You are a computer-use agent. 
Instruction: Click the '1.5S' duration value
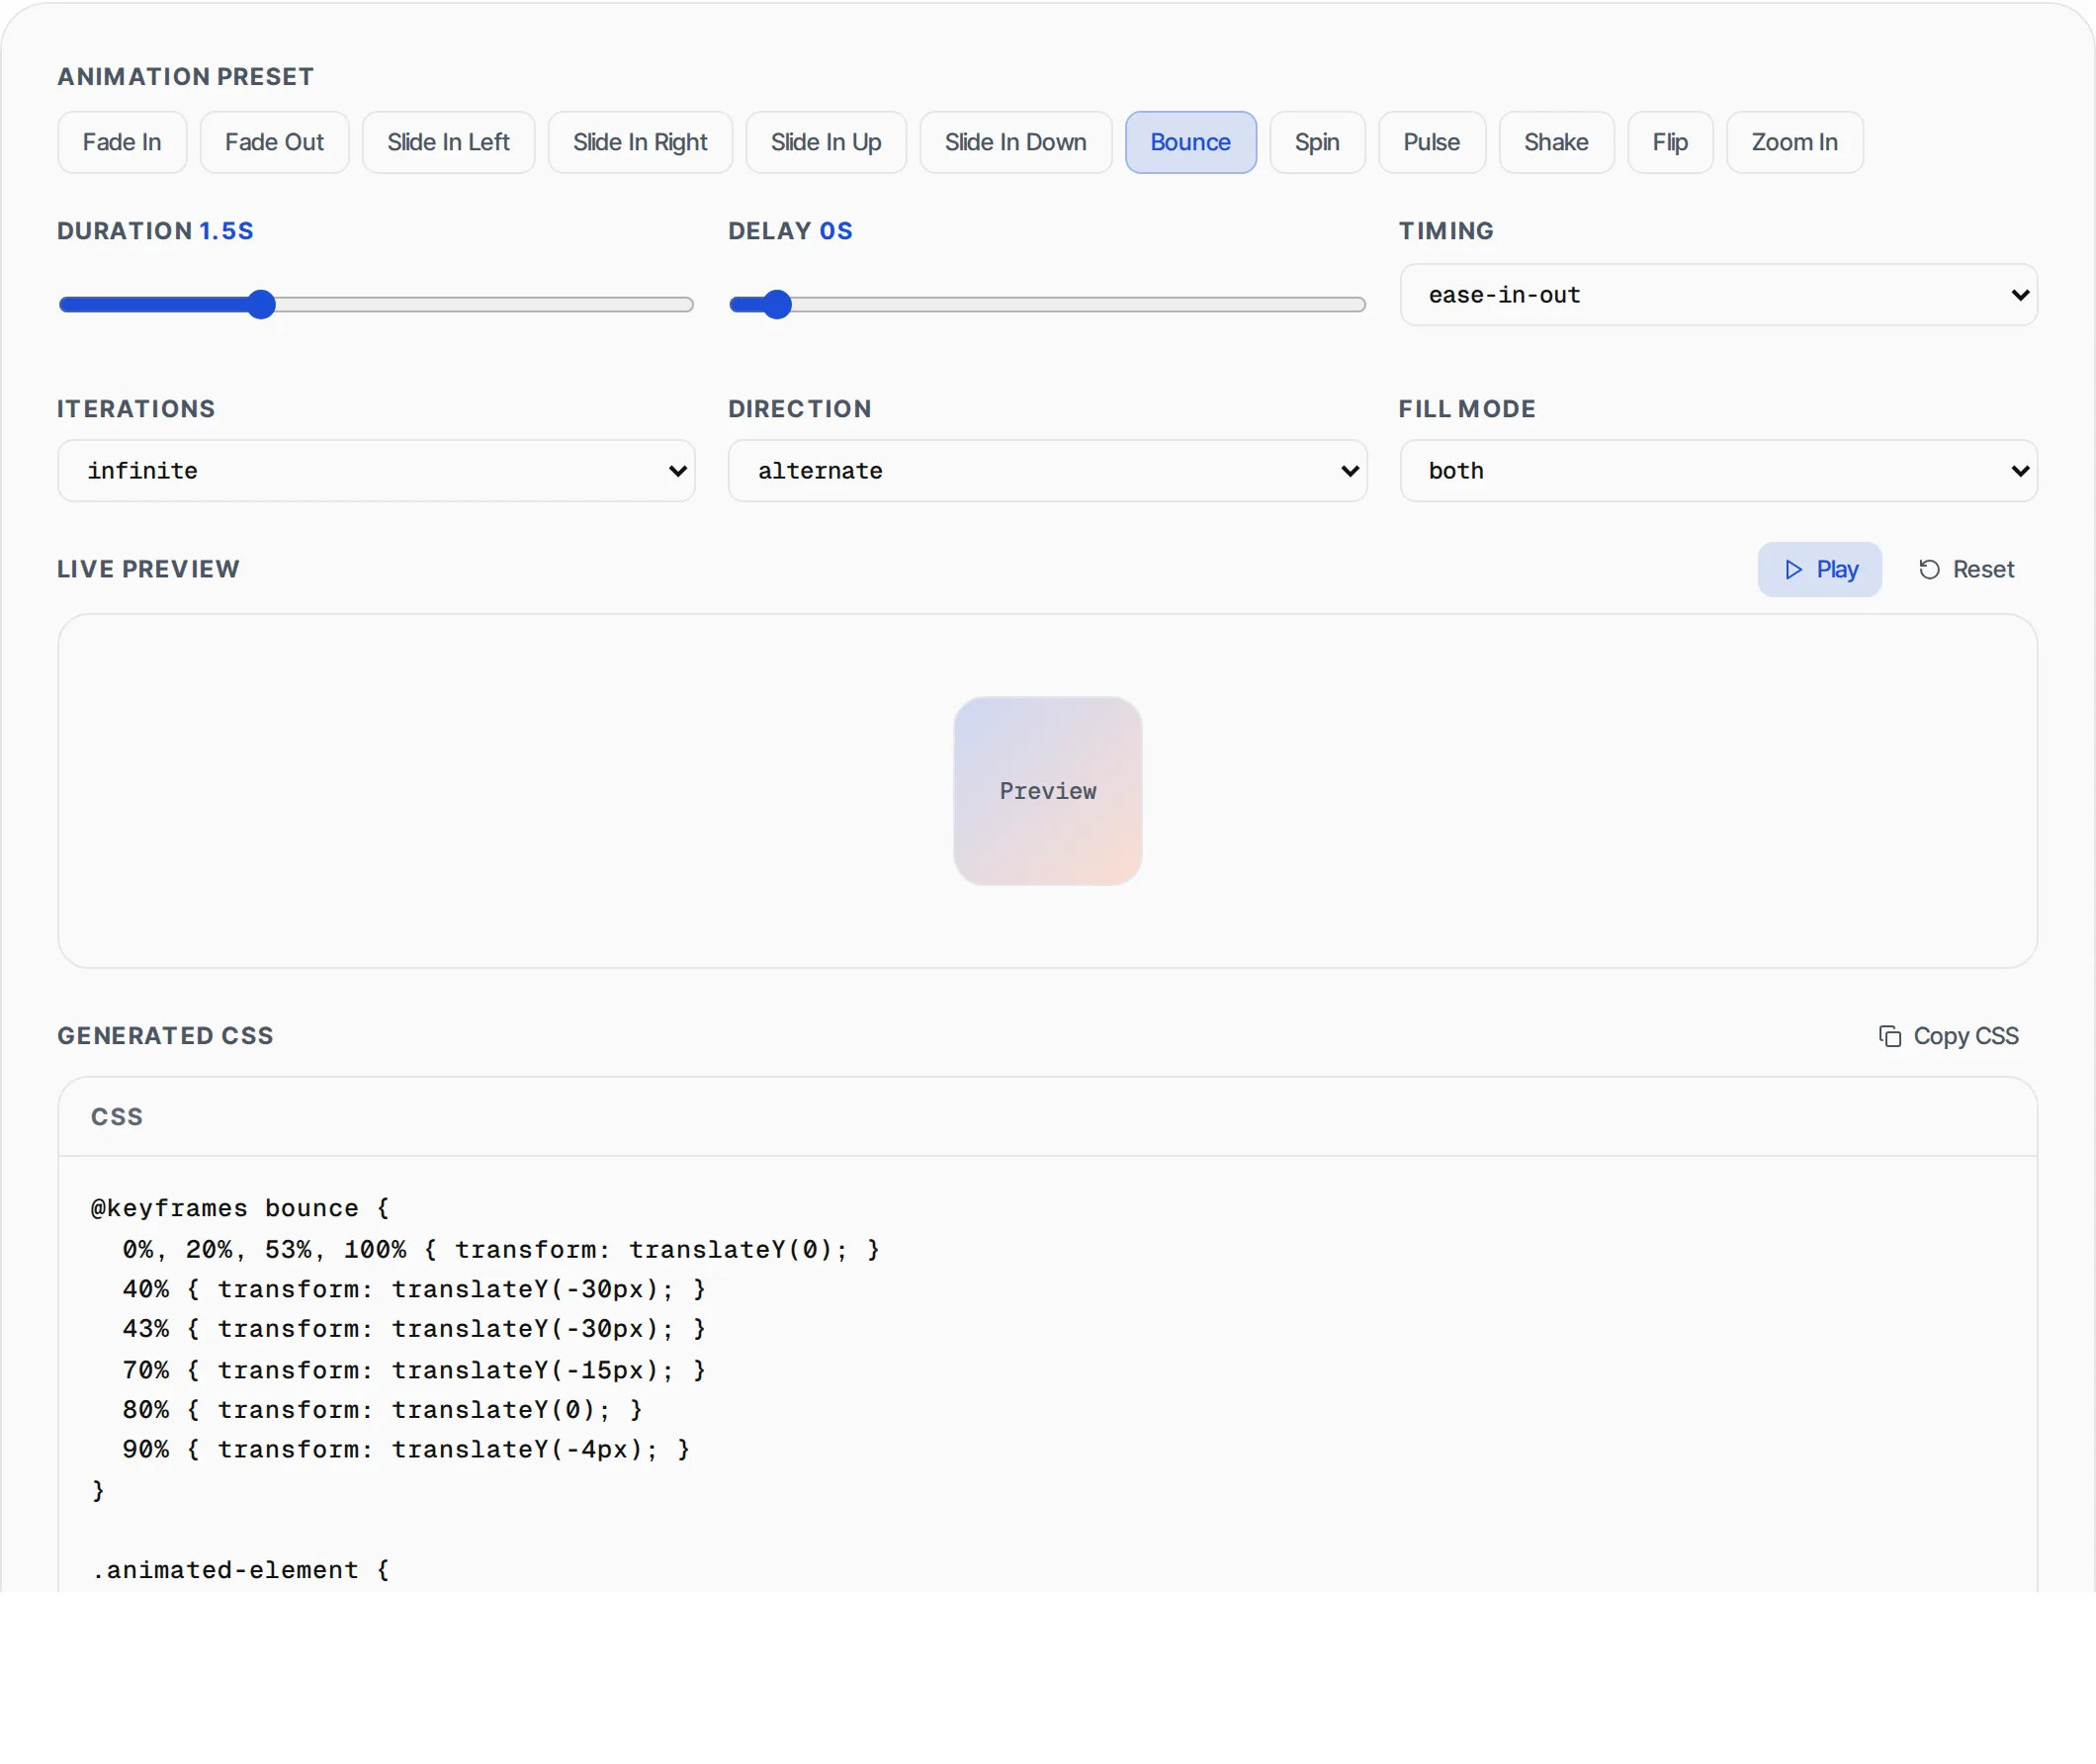click(x=226, y=231)
